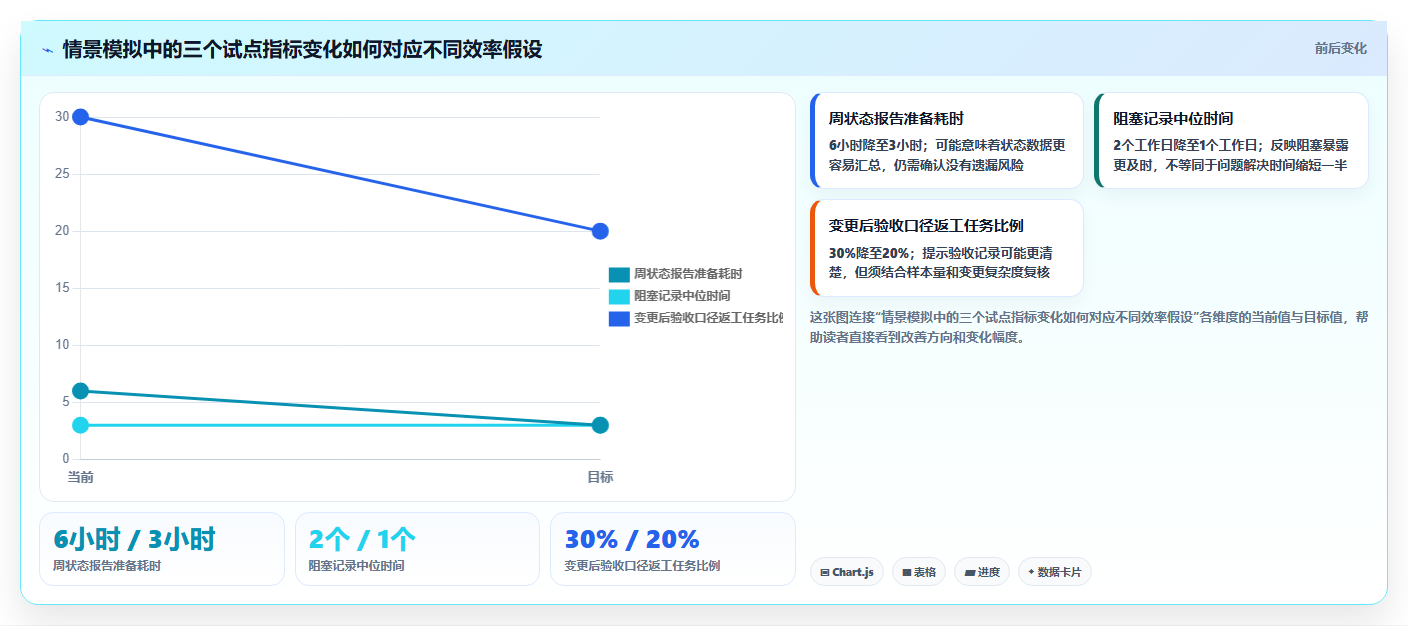1408x626 pixels.
Task: Click the blue data point at 30
Action: [81, 117]
